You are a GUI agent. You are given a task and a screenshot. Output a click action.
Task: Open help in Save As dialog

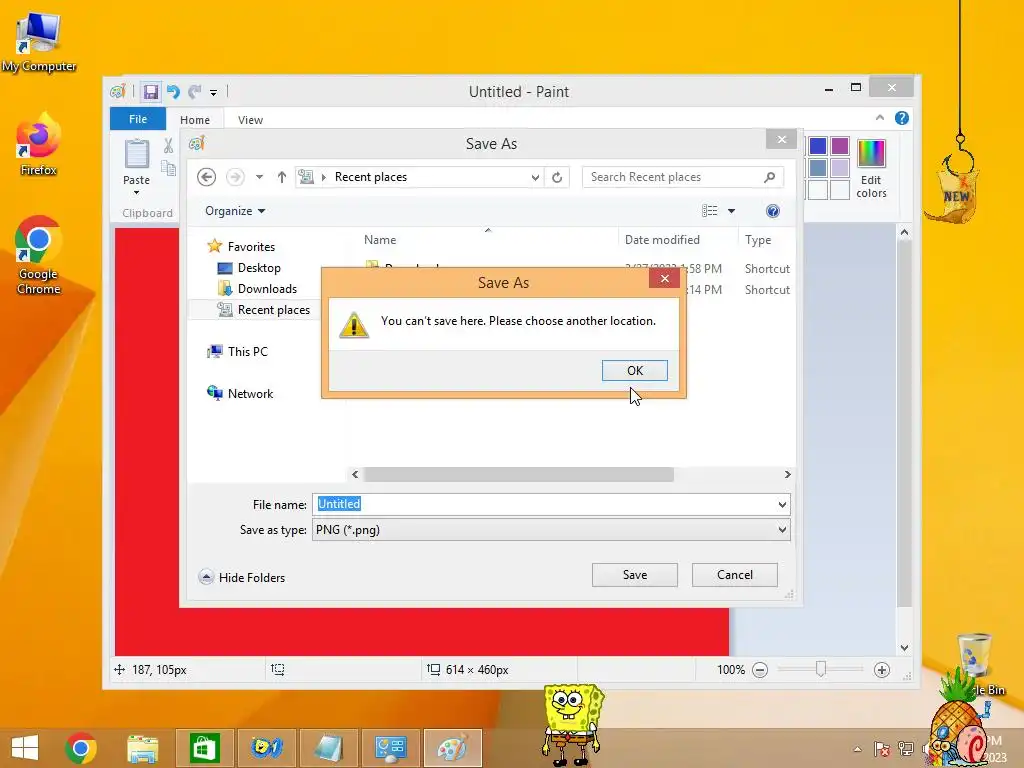(773, 211)
